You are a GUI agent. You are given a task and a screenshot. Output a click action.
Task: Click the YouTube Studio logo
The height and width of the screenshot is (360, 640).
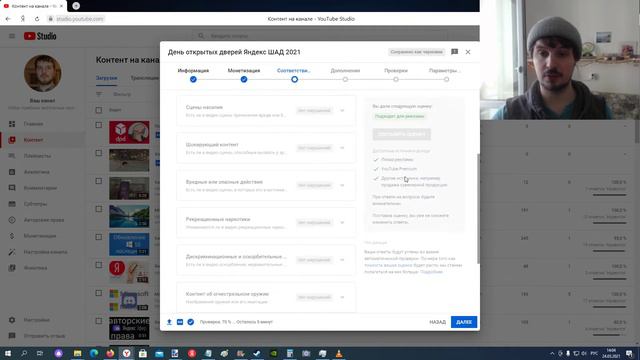[x=40, y=36]
